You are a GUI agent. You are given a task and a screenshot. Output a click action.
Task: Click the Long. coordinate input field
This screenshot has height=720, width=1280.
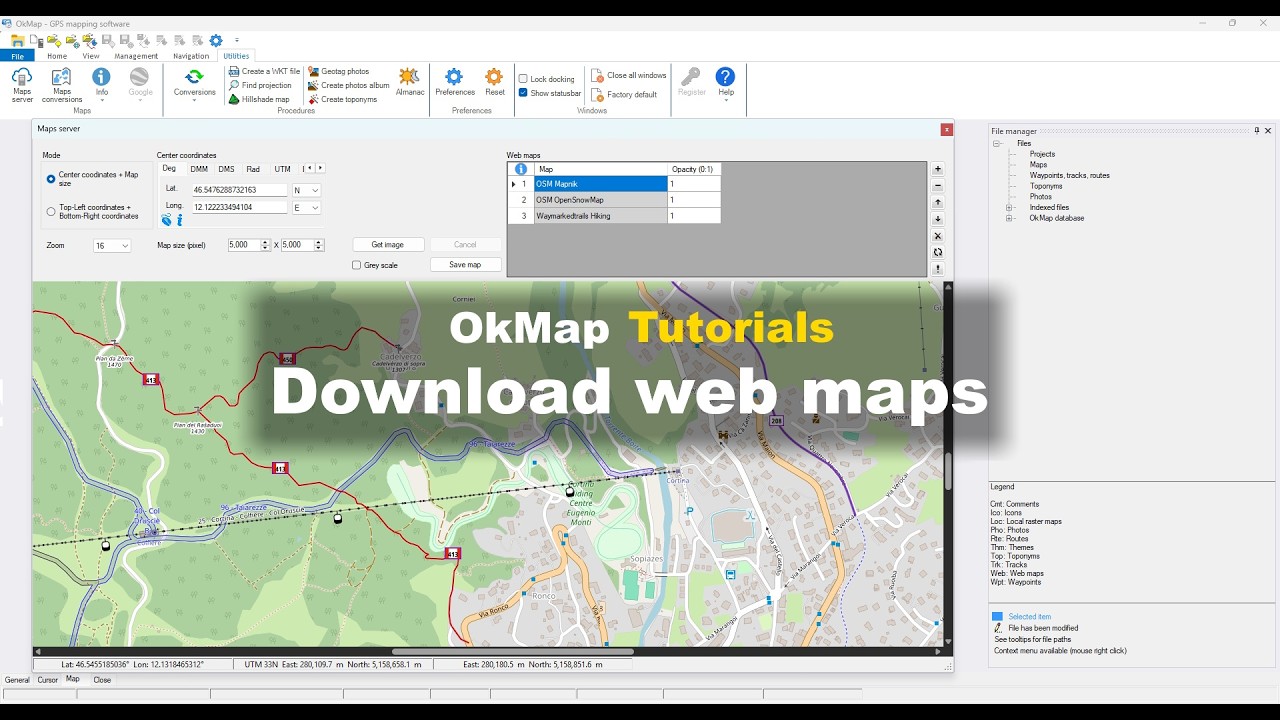pyautogui.click(x=239, y=208)
